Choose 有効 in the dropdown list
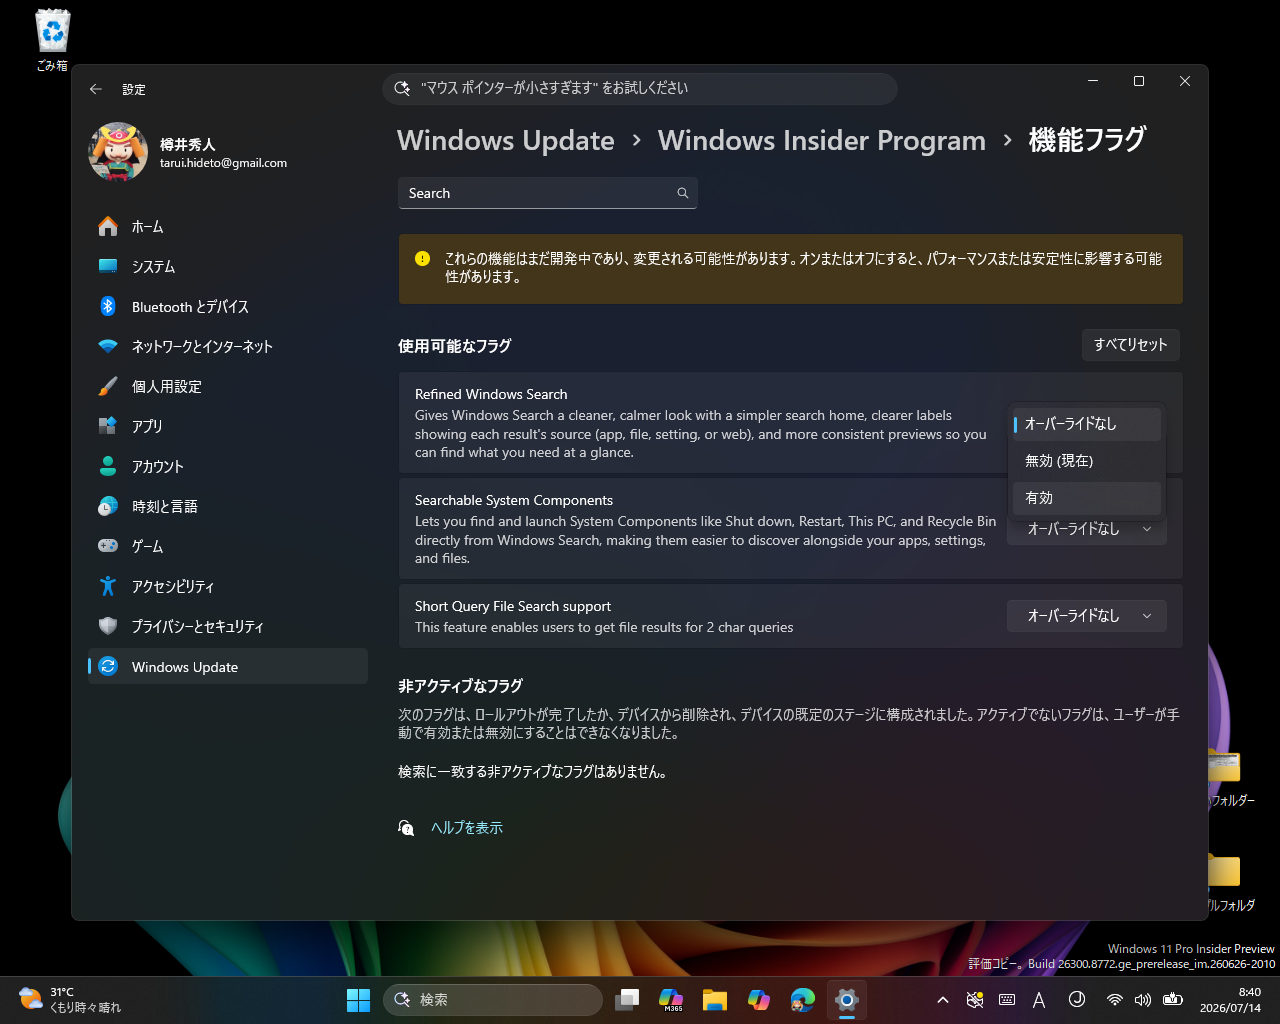The image size is (1280, 1024). point(1087,498)
